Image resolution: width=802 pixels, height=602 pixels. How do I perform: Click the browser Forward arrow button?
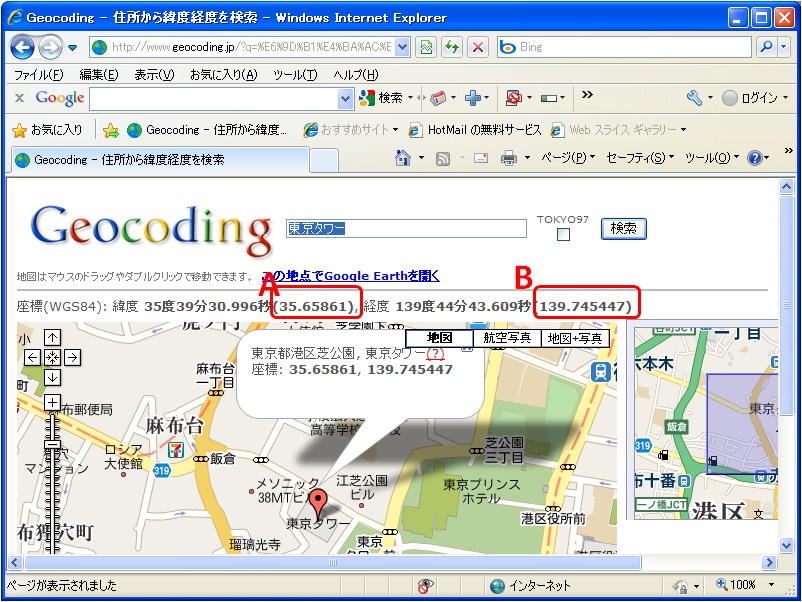(50, 48)
